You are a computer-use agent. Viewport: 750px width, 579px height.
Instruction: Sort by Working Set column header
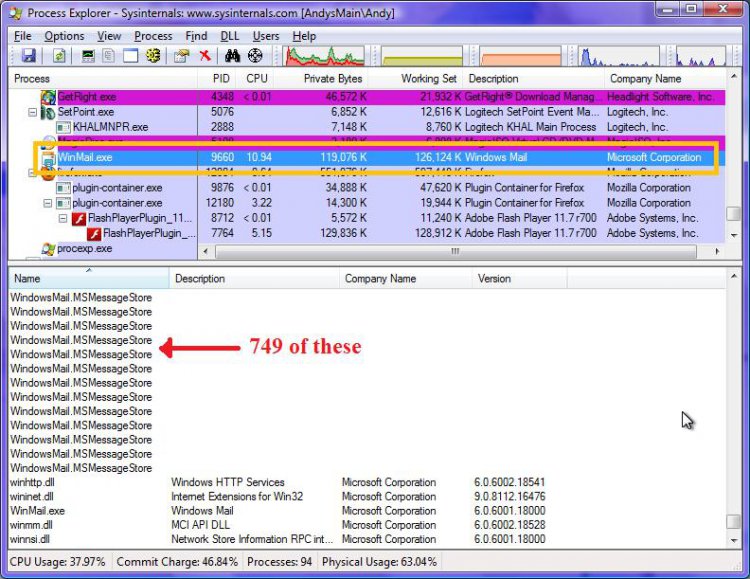pos(416,78)
